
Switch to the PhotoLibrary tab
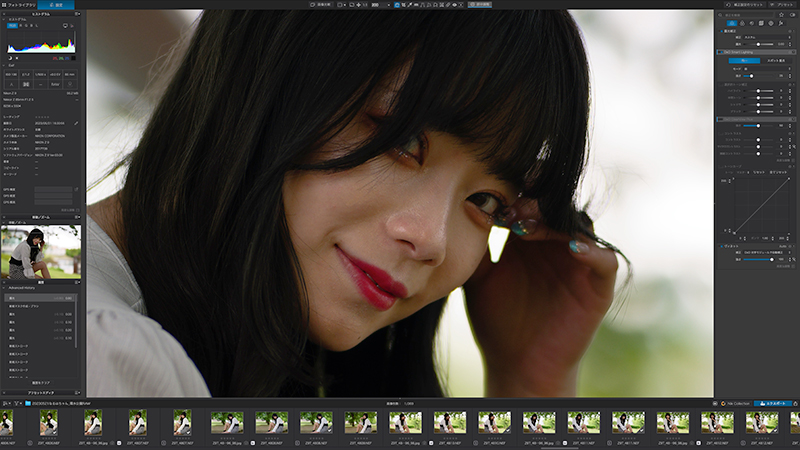pos(19,5)
